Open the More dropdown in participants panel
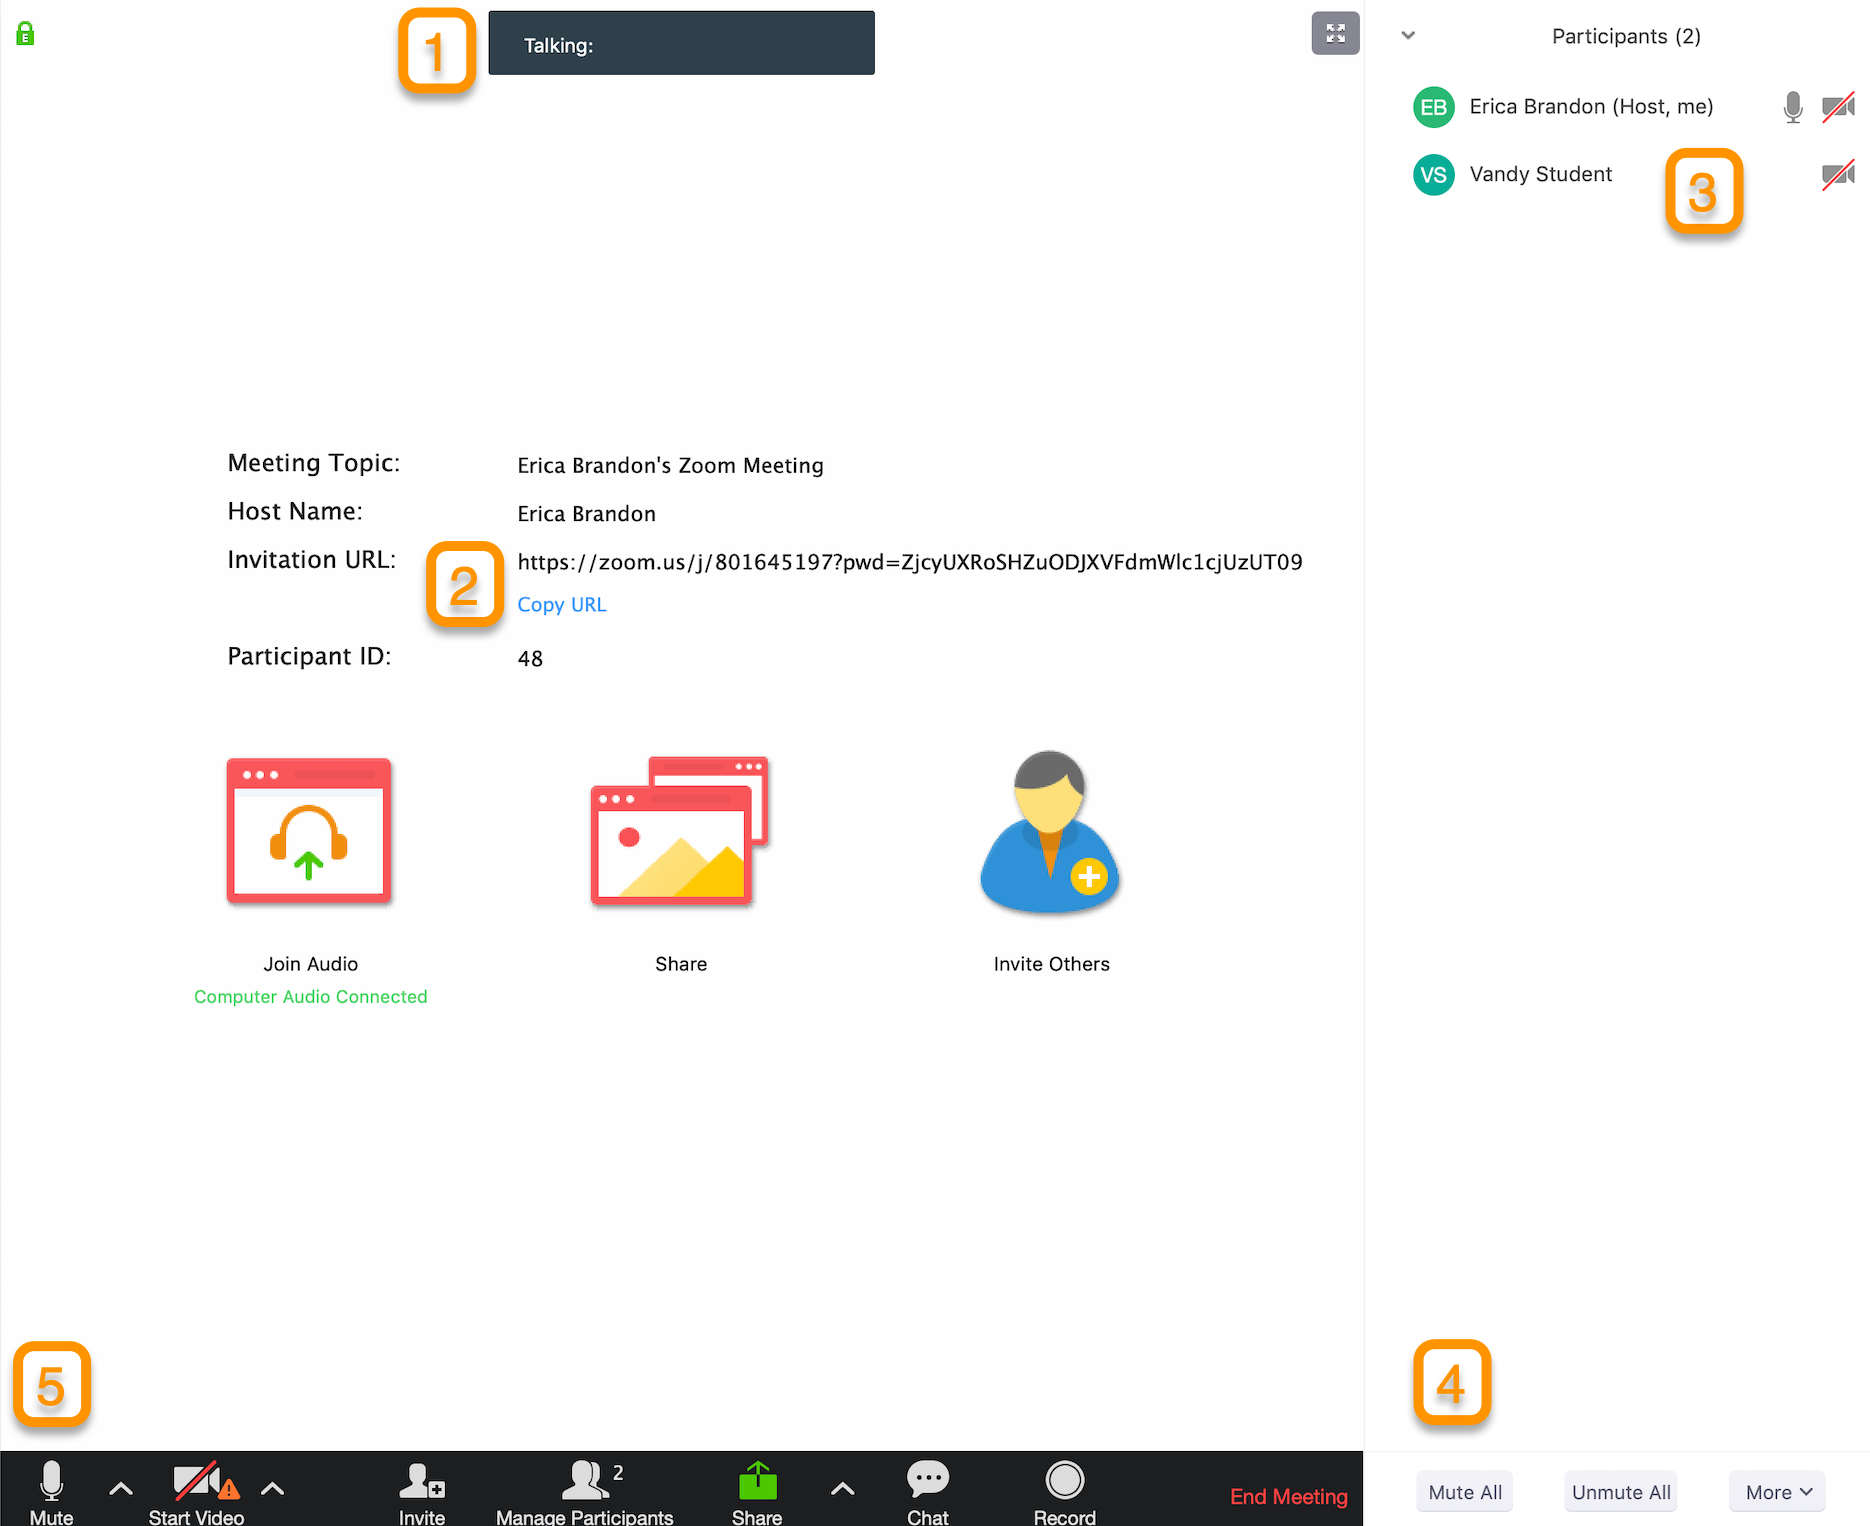Viewport: 1870px width, 1526px height. click(x=1777, y=1492)
